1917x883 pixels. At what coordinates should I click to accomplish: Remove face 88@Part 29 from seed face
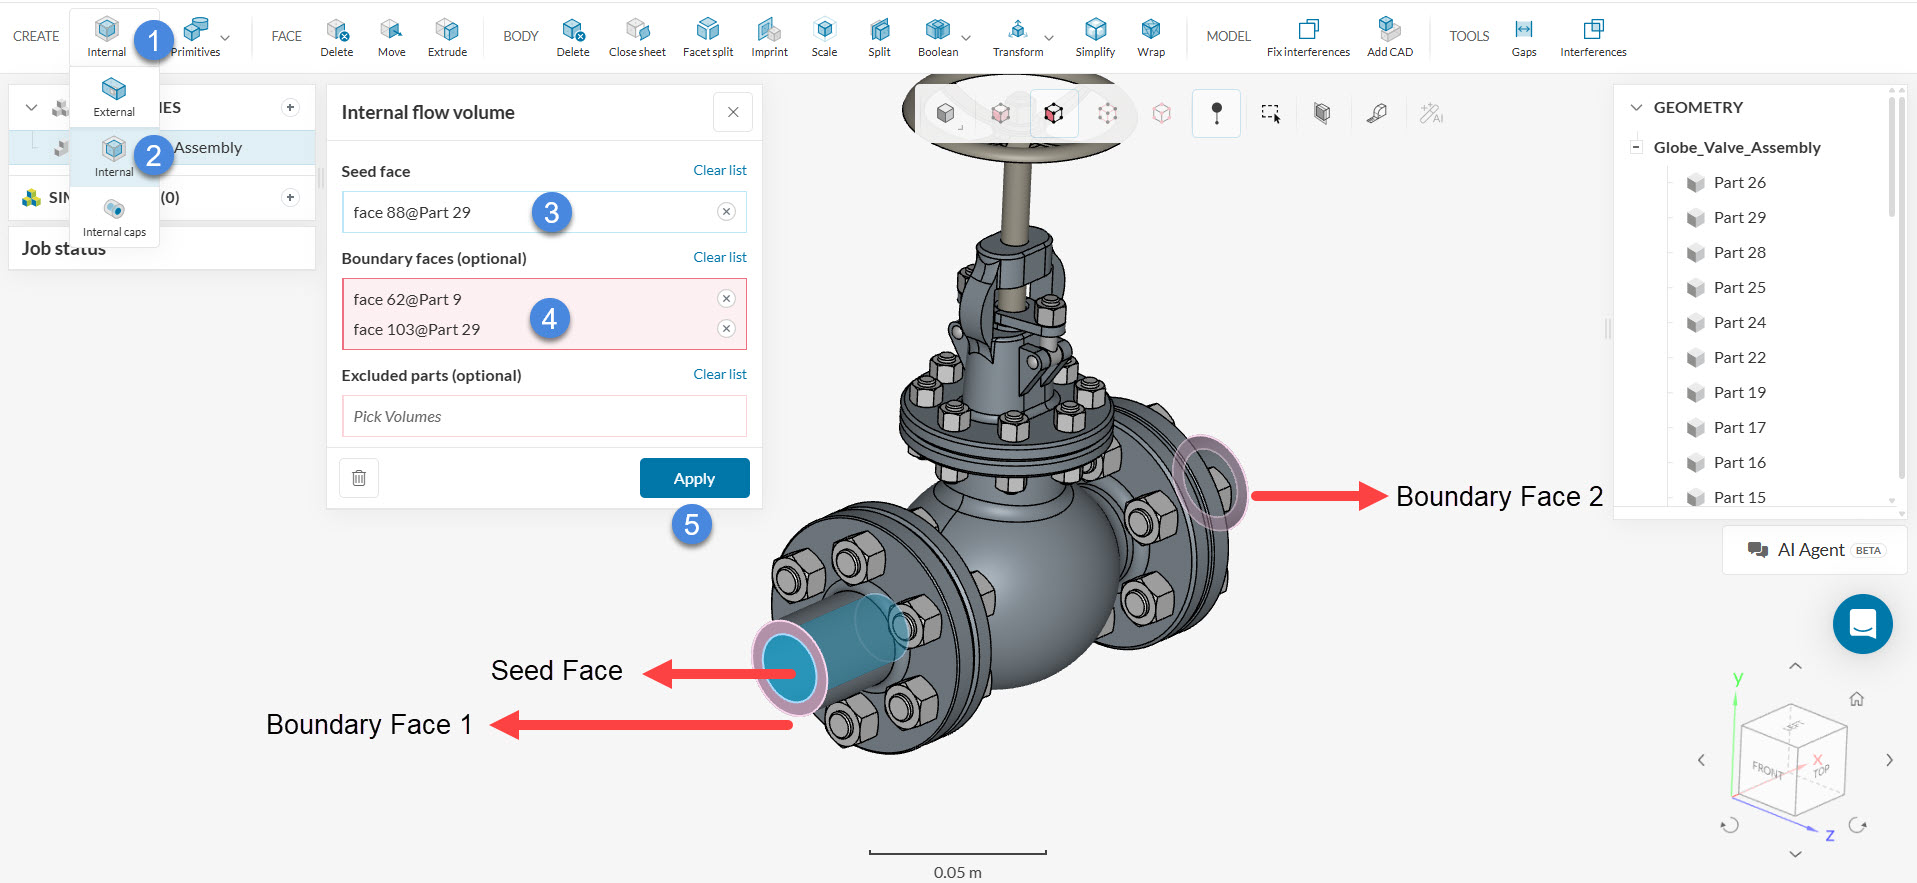726,212
